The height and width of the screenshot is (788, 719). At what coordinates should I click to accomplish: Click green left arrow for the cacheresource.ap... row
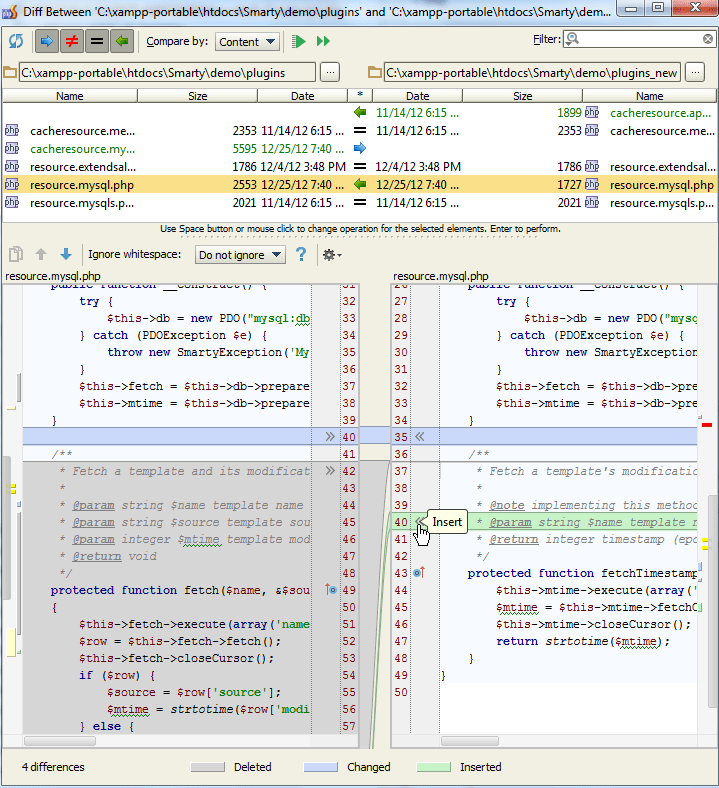pyautogui.click(x=360, y=113)
